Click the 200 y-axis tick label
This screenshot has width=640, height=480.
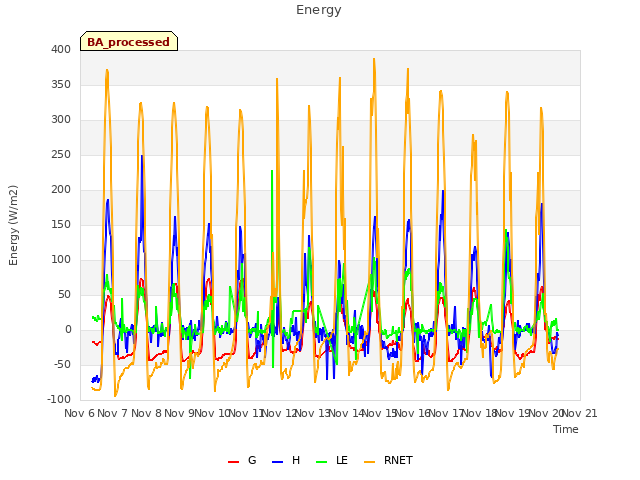(61, 190)
